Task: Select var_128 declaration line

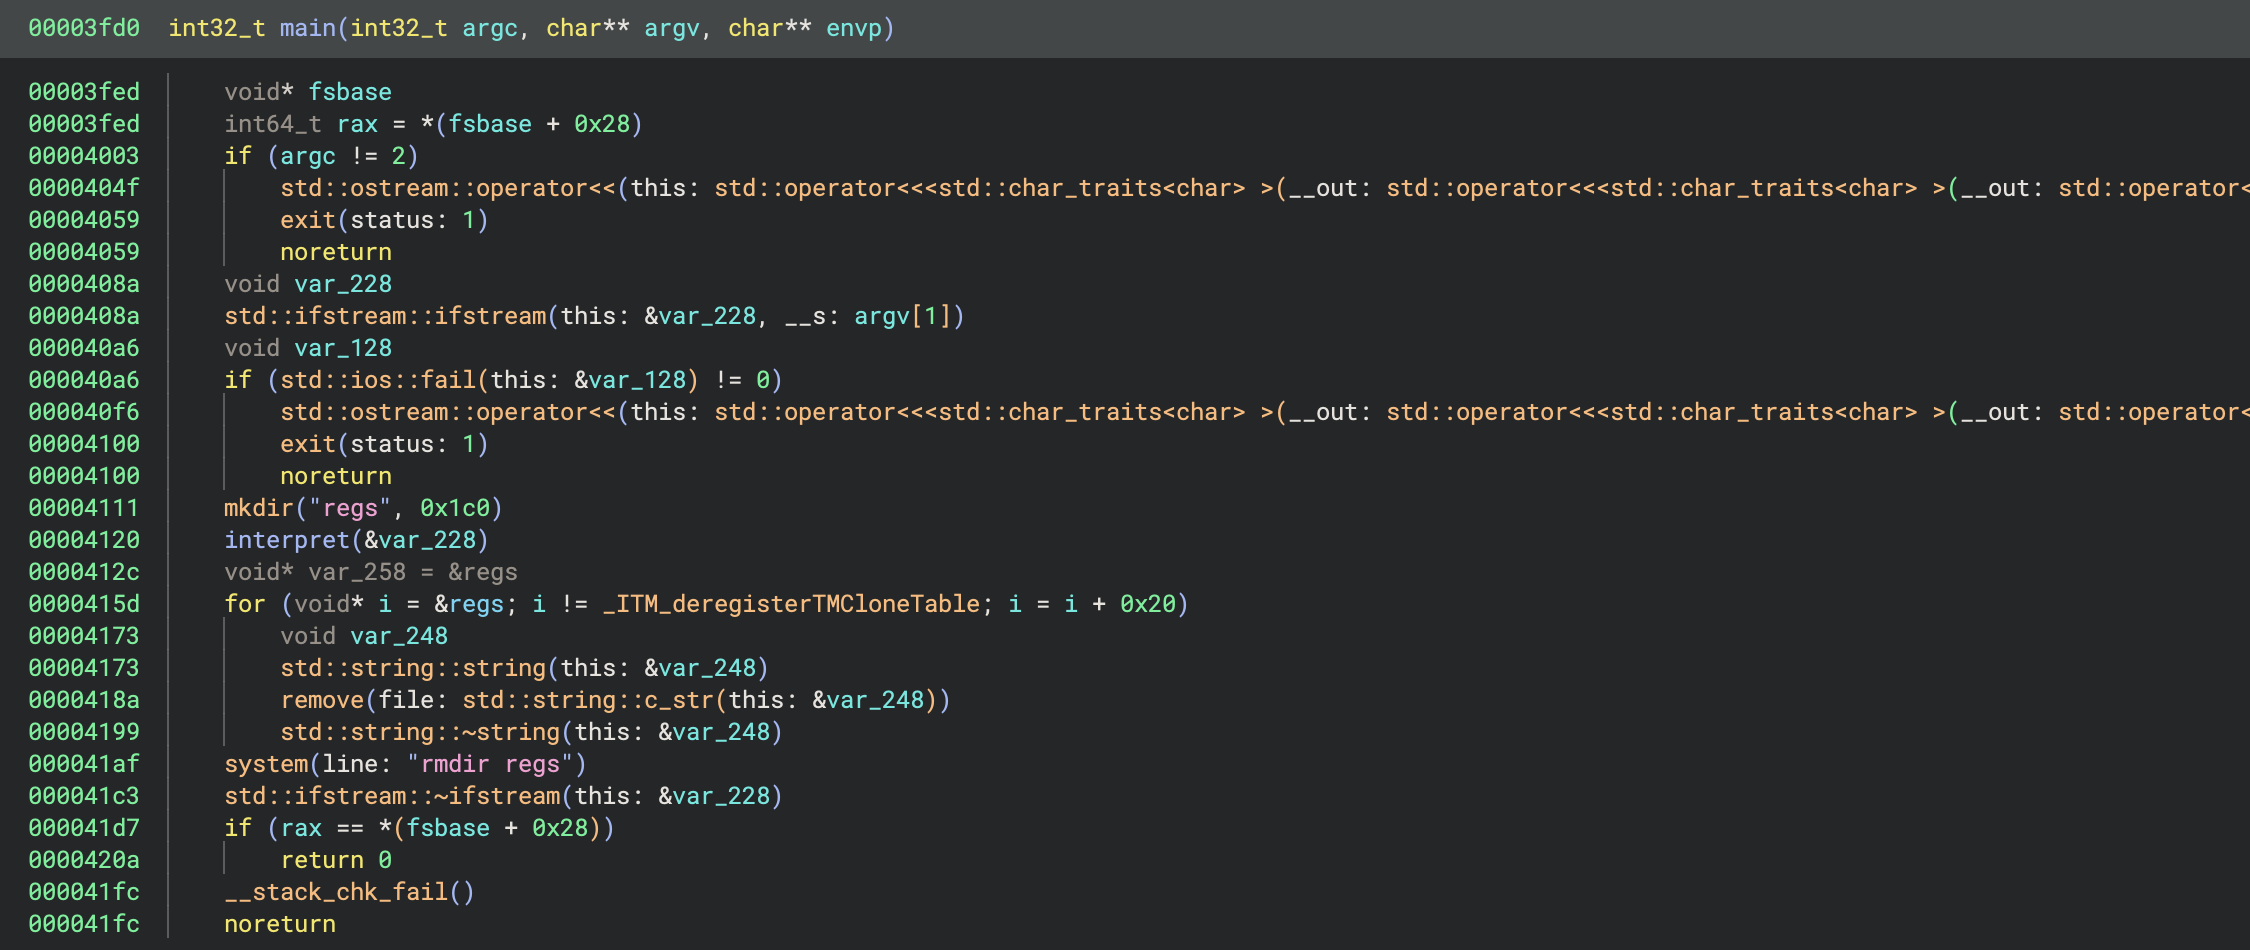Action: click(308, 348)
